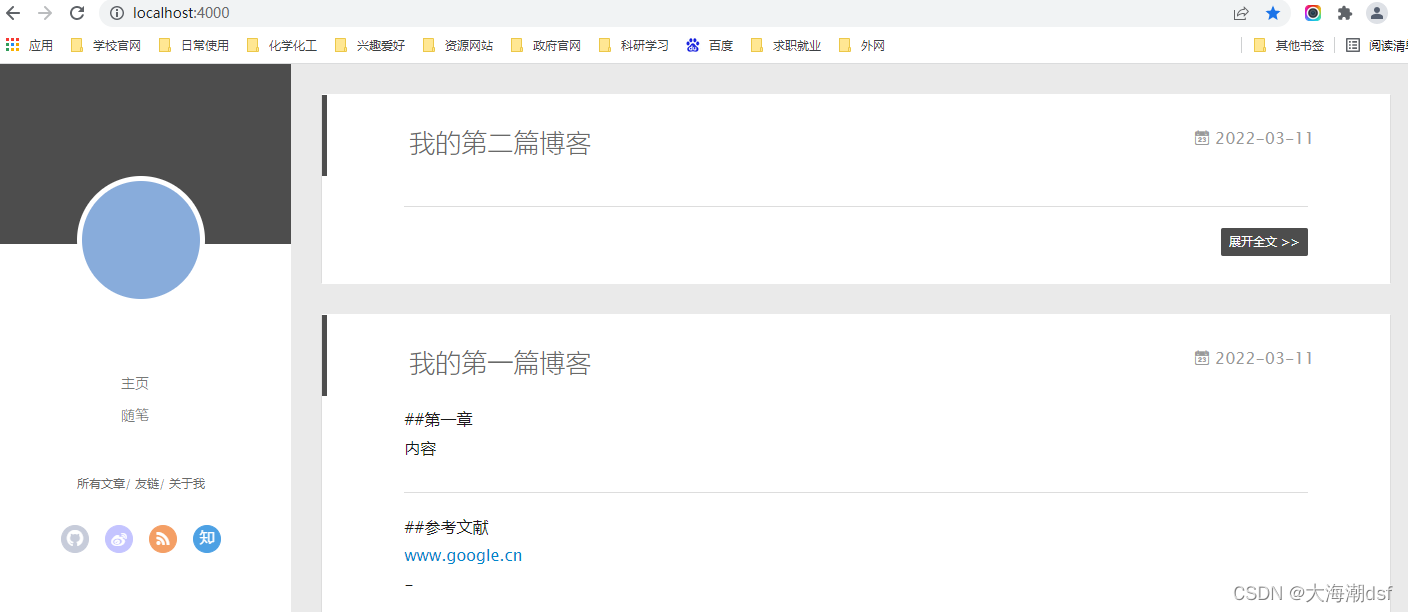Screen dimensions: 1408x612
Task: Click the round blue avatar image
Action: tap(140, 240)
